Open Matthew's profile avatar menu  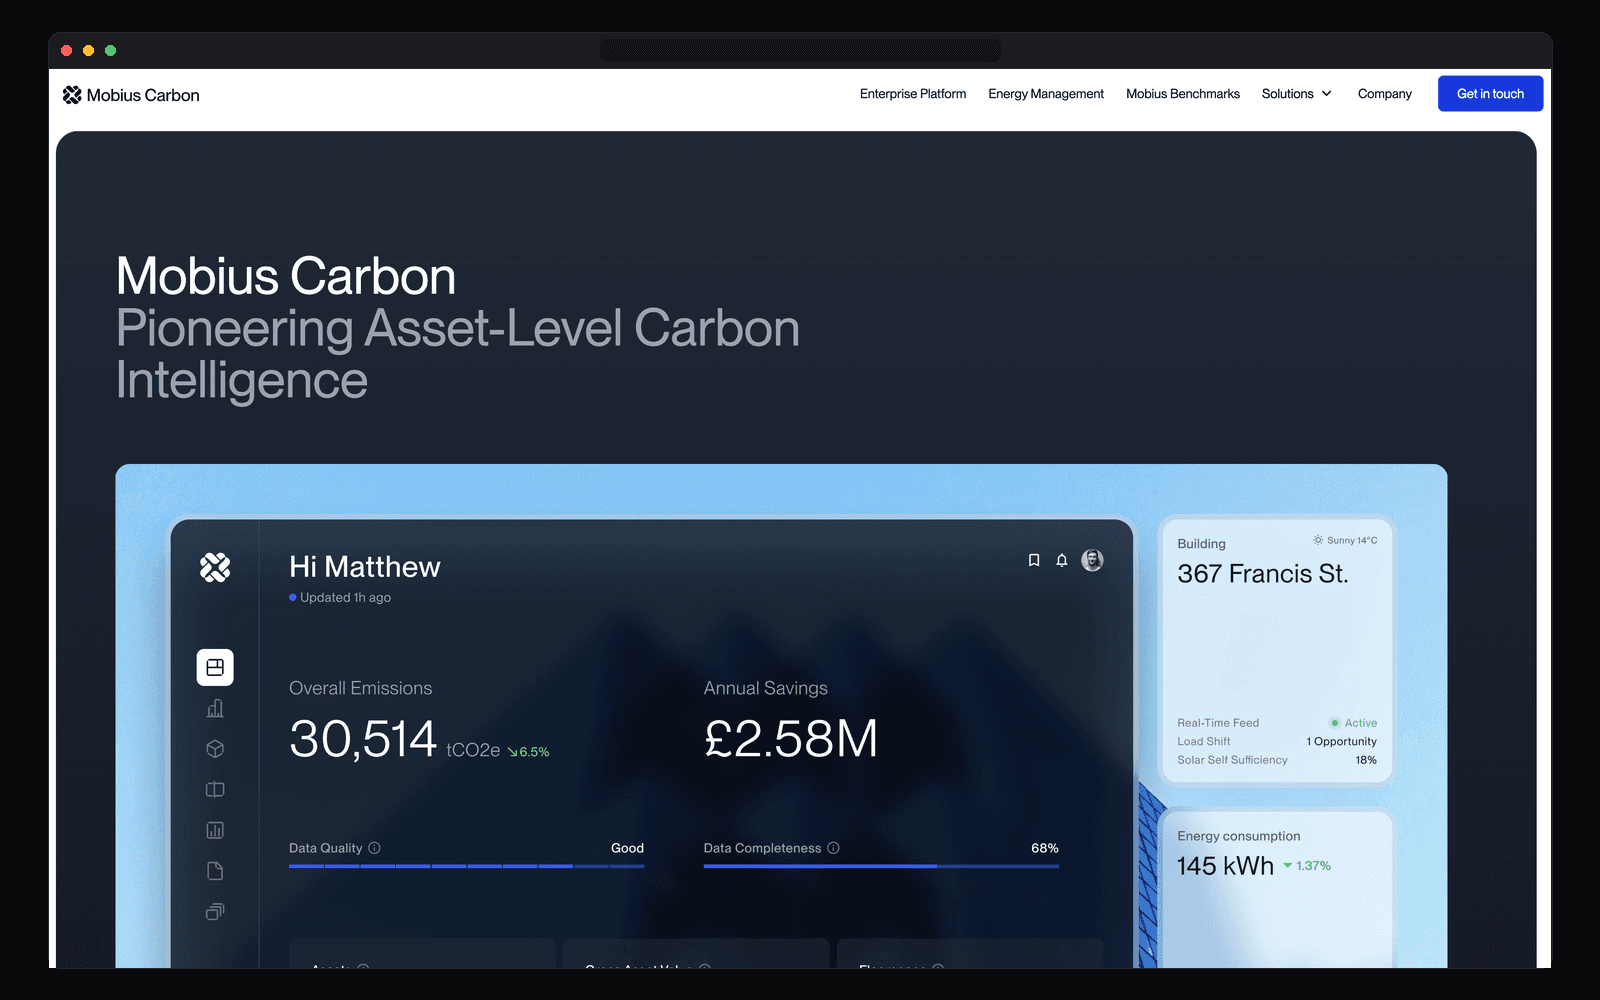(x=1092, y=560)
